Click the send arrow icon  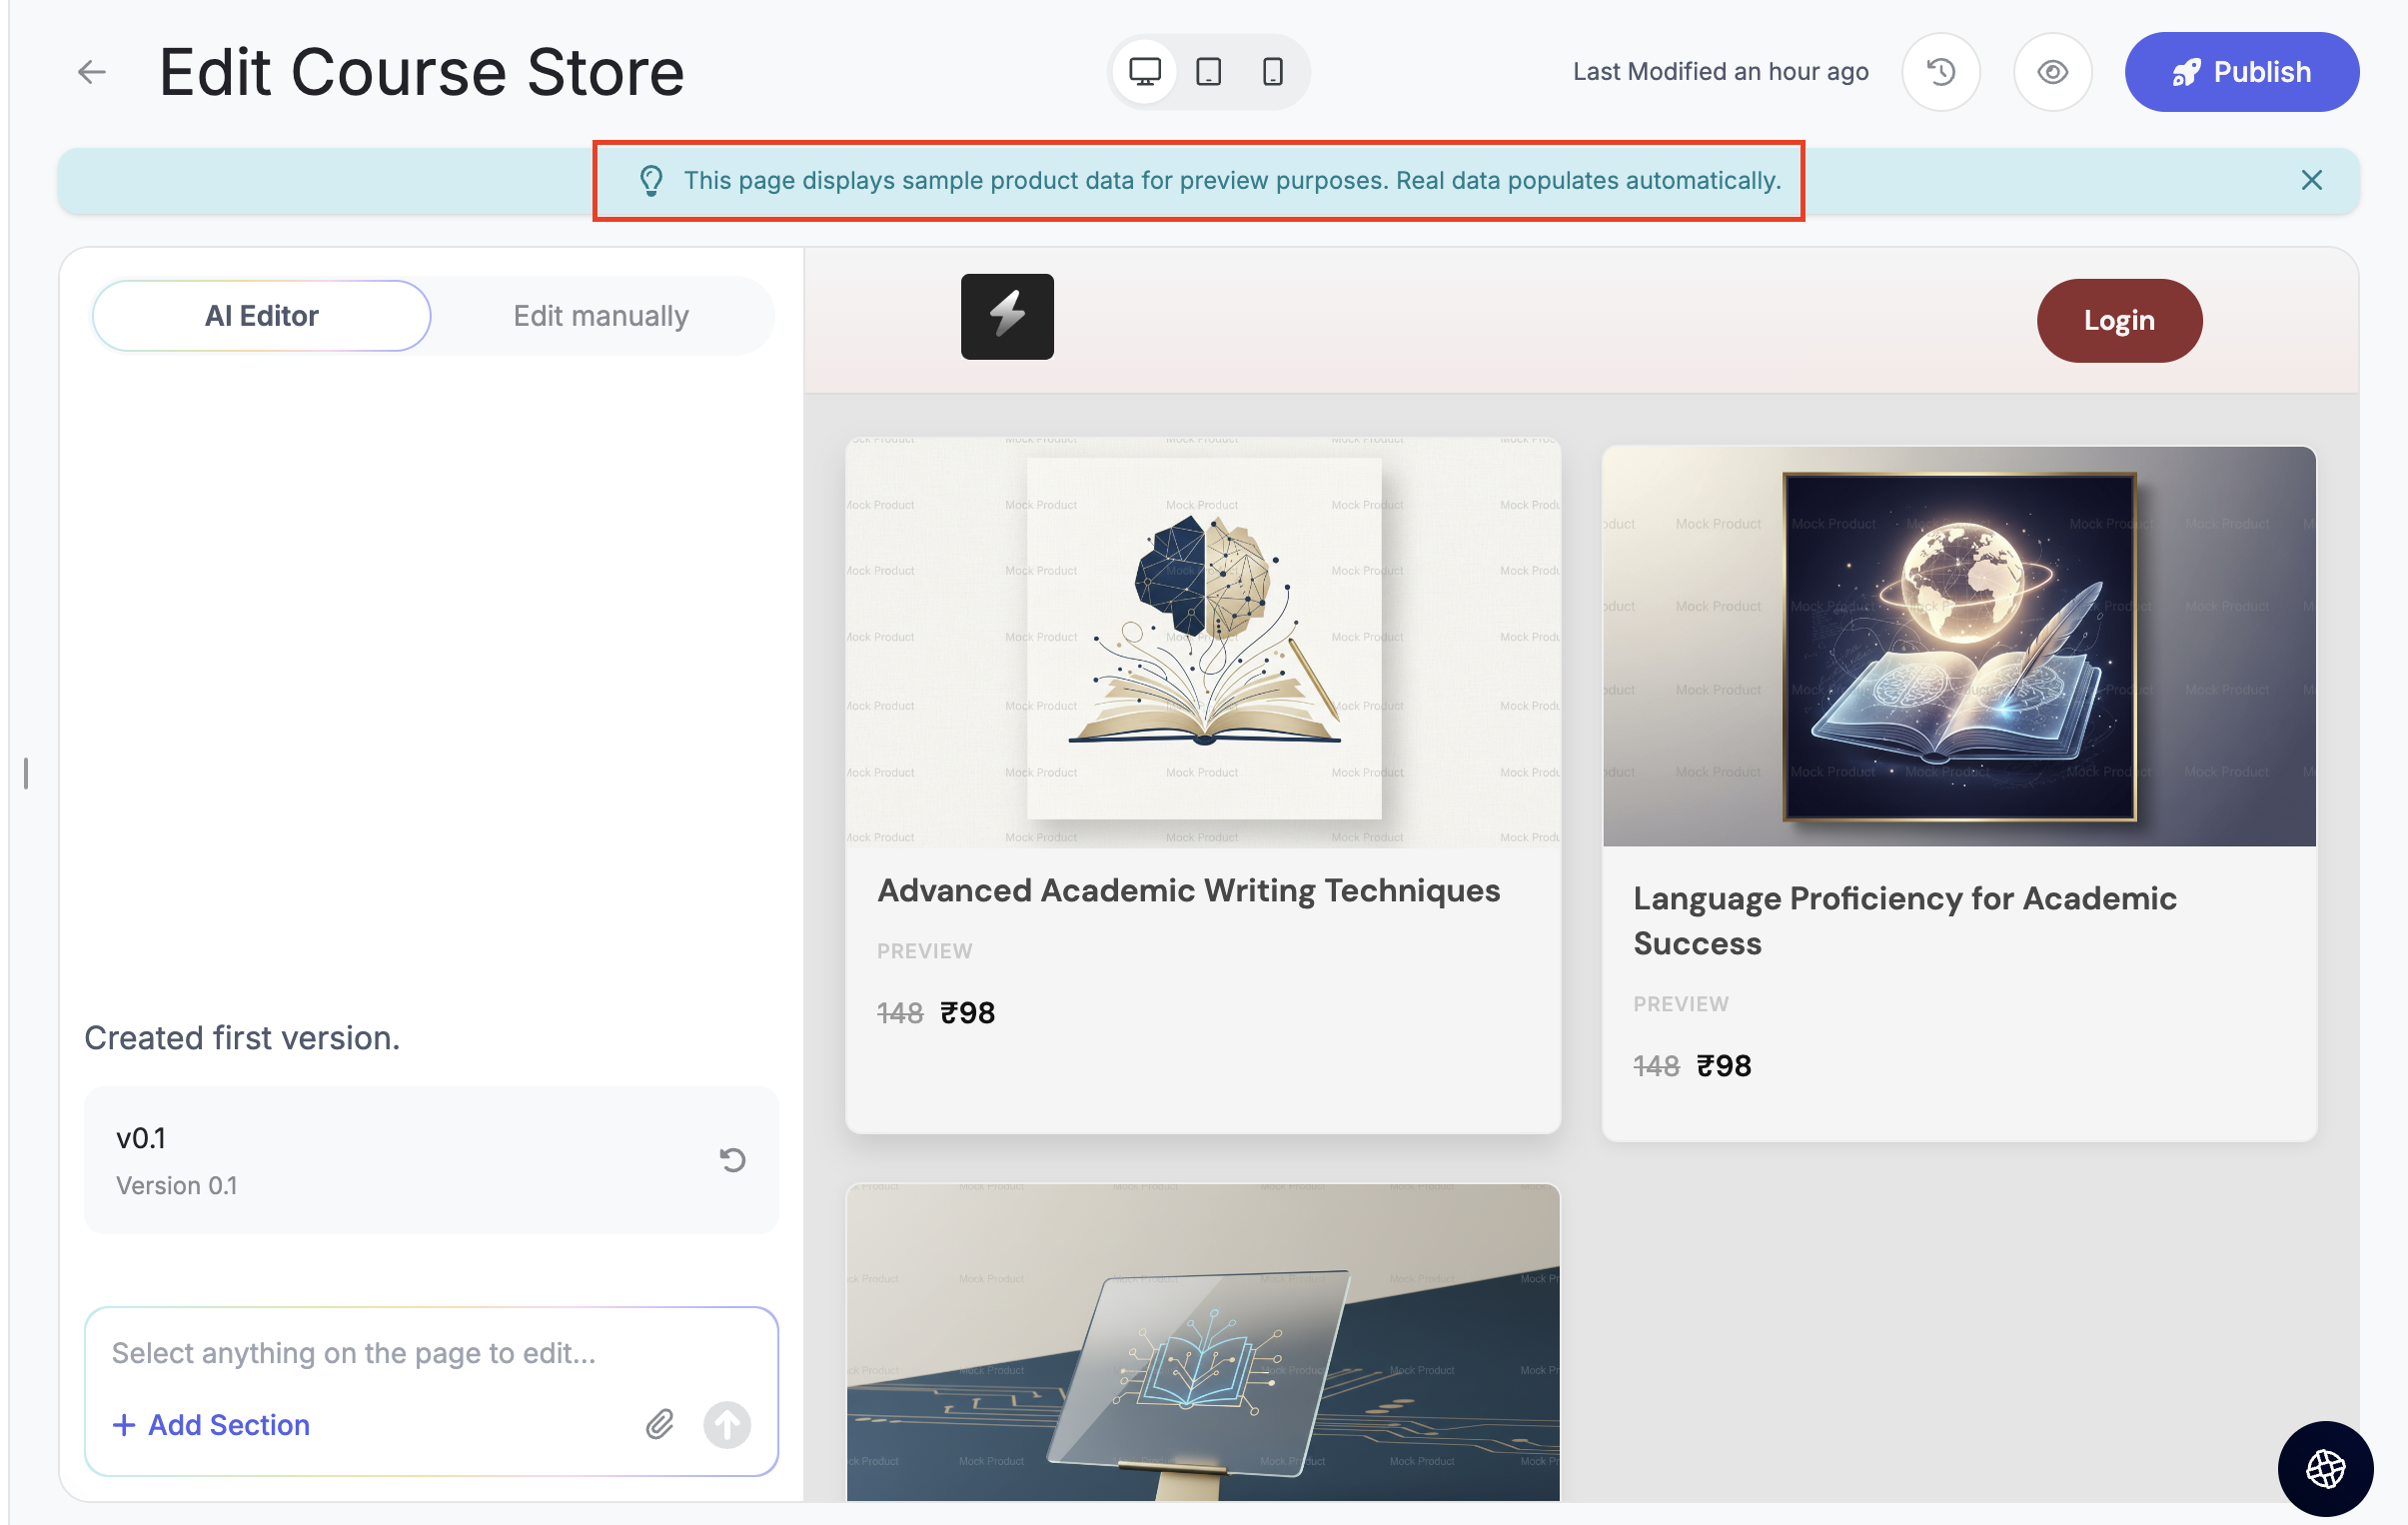coord(727,1424)
